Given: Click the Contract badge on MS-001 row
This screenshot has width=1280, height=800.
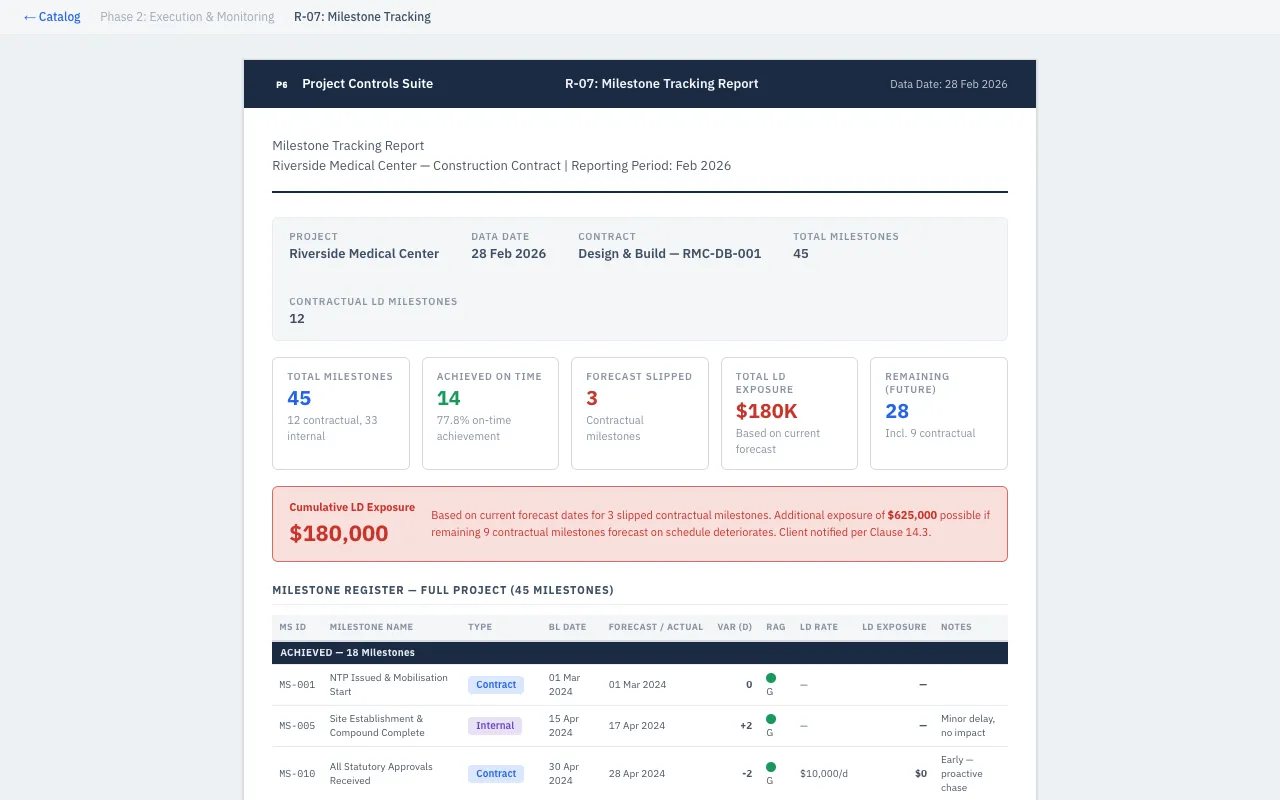Looking at the screenshot, I should click(x=496, y=685).
